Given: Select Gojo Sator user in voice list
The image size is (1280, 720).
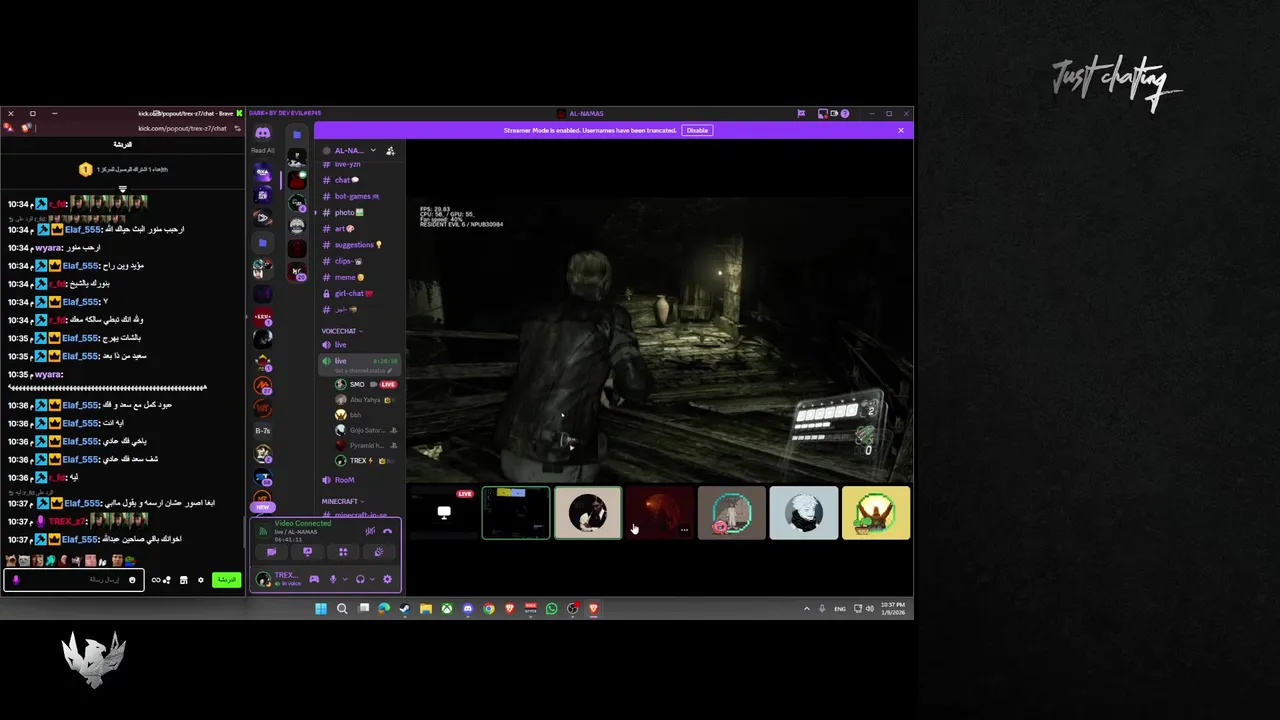Looking at the screenshot, I should (365, 430).
